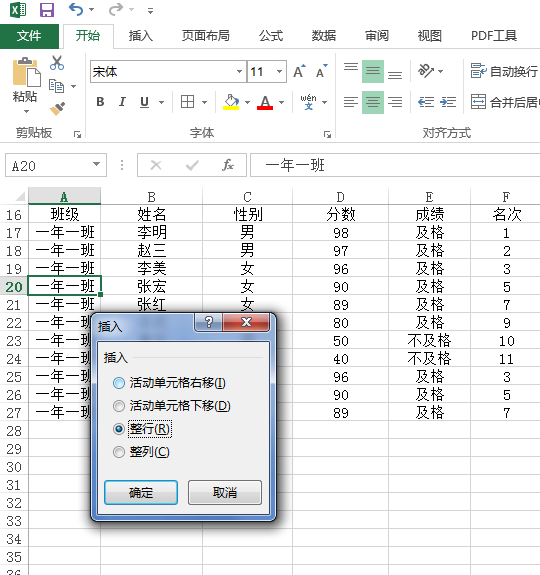This screenshot has height=575, width=540.
Task: Open the Excel application icon menu
Action: pos(18,10)
